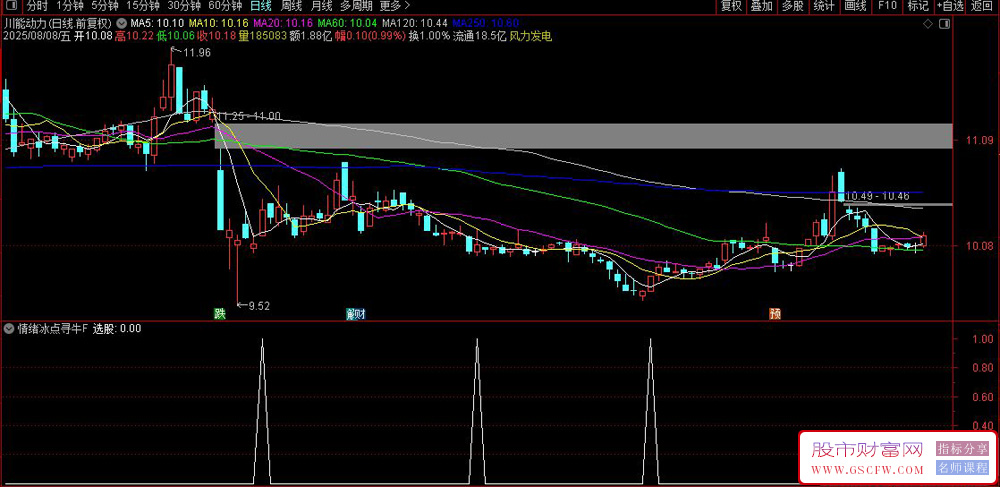The image size is (1000, 487).
Task: Click the green MA60: 10.04 value
Action: click(x=346, y=24)
